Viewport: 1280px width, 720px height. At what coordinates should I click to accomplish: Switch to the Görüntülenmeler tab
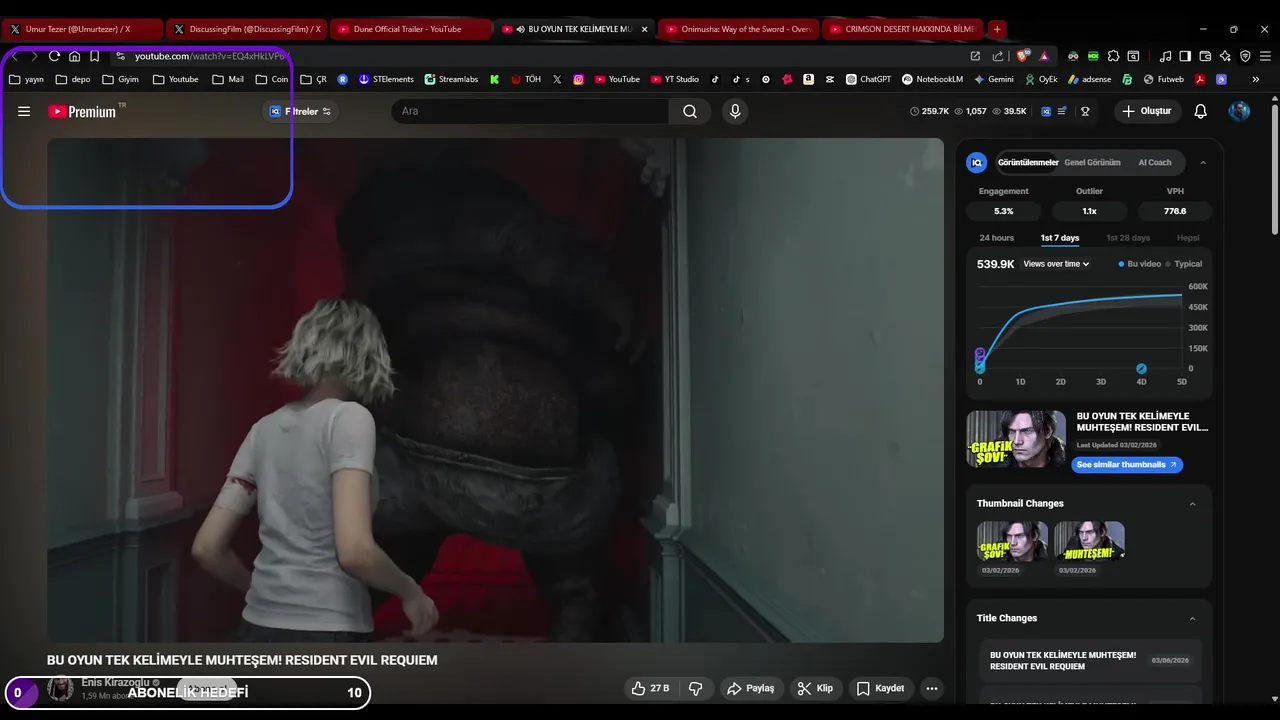1028,162
